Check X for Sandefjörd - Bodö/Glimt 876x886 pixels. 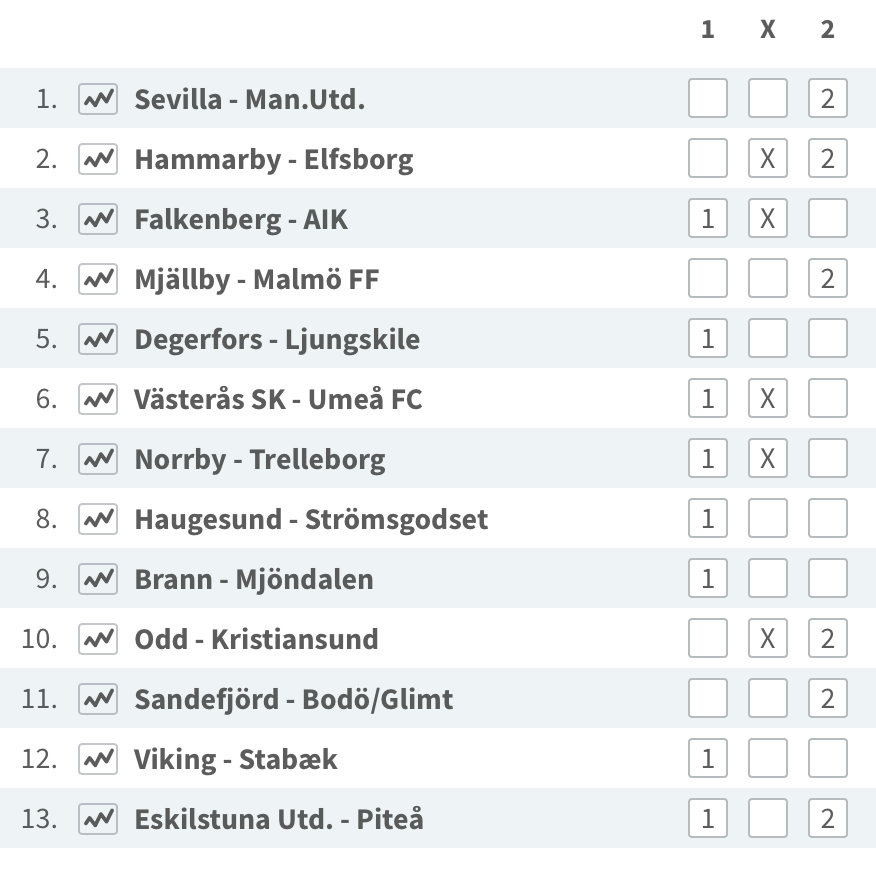coord(767,698)
